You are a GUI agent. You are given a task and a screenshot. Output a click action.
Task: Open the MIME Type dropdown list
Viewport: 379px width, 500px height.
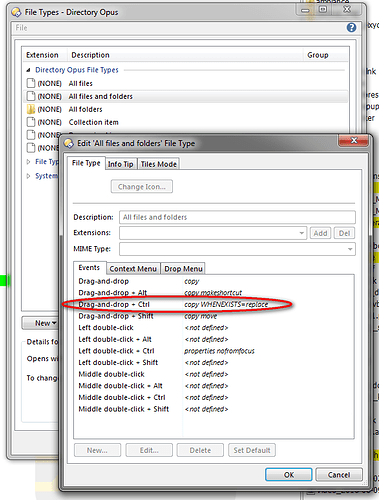[x=350, y=249]
